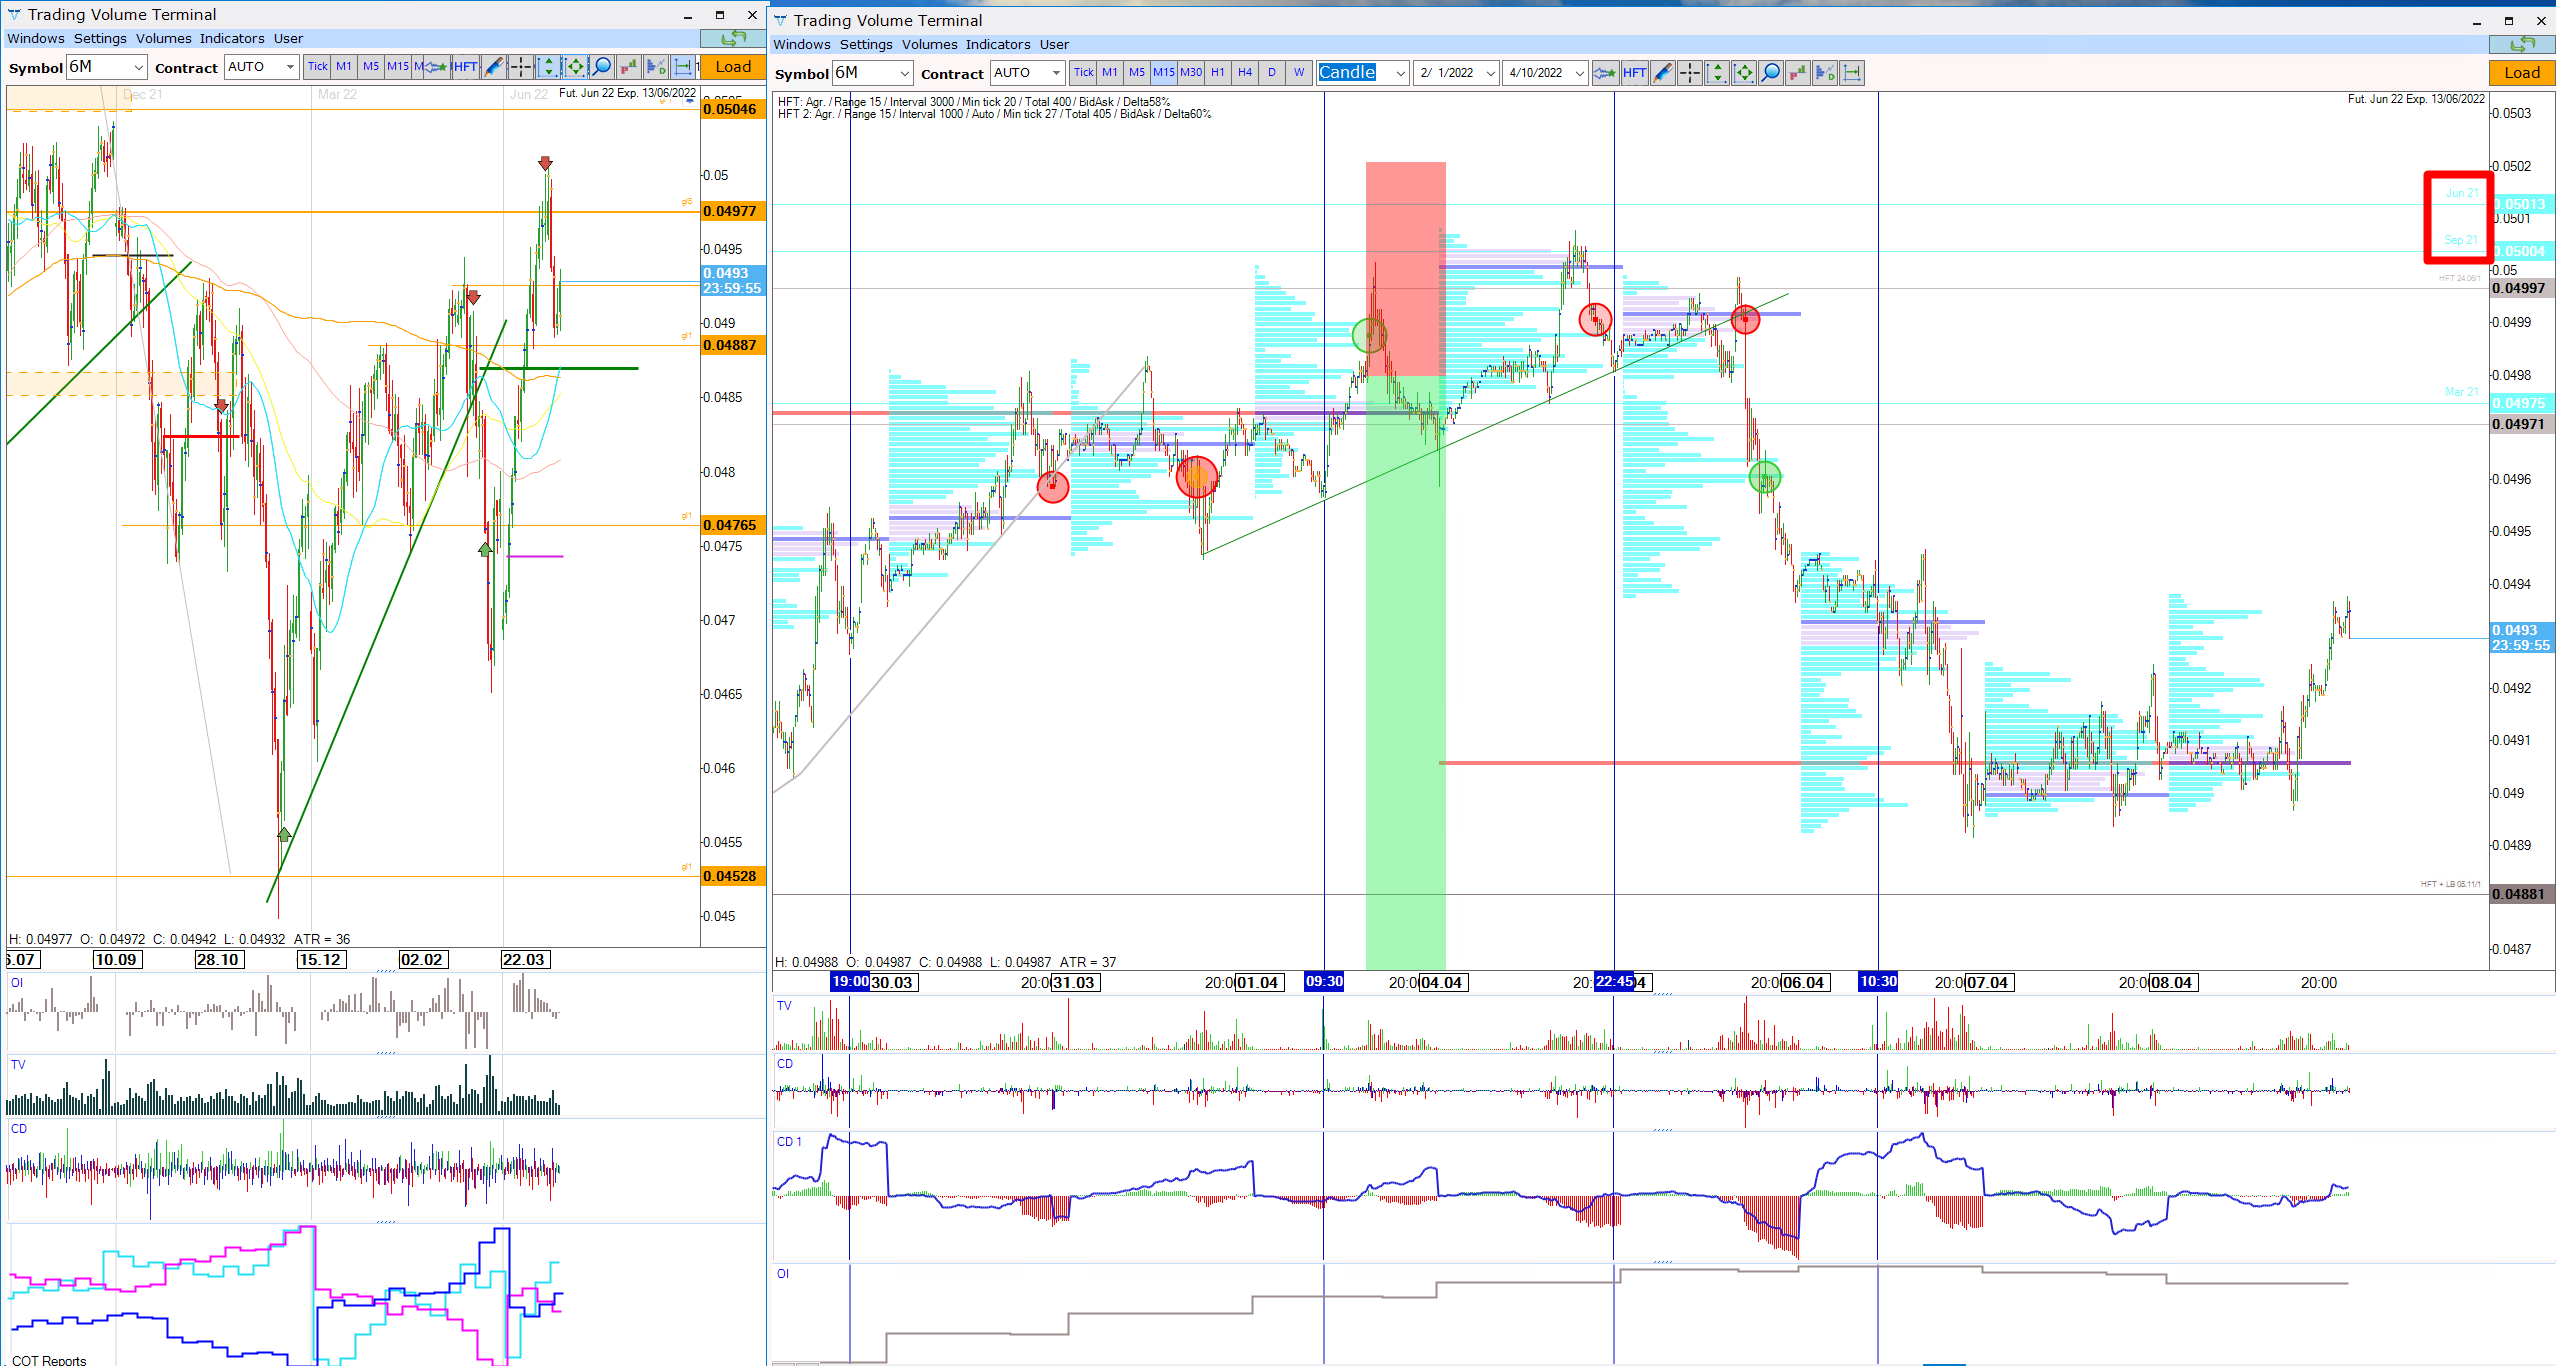
Task: Switch right chart to M5 timeframe
Action: click(1137, 73)
